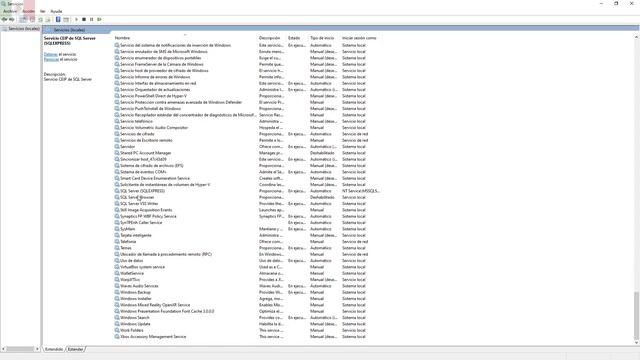Select the VirtualBox system service icon

point(117,267)
